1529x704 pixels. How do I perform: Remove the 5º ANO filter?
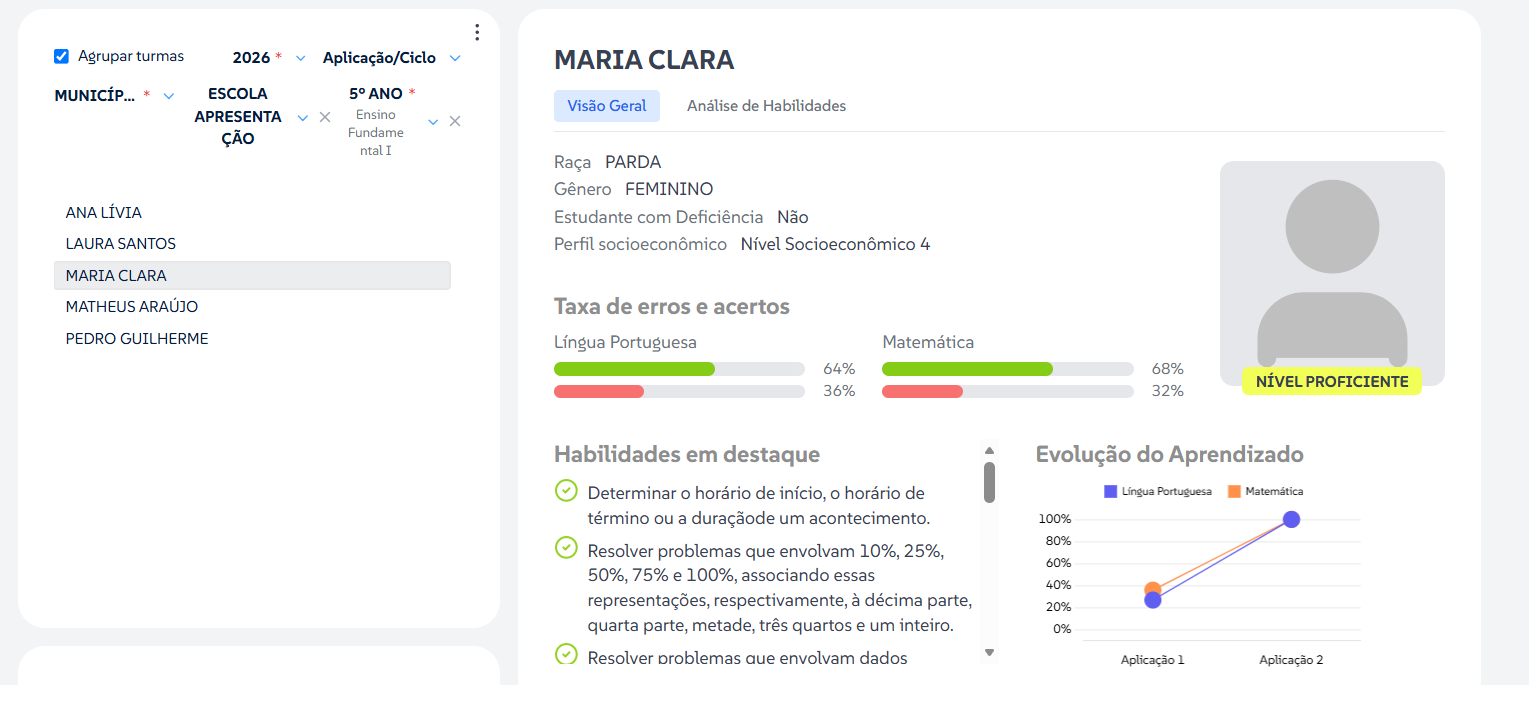[455, 121]
